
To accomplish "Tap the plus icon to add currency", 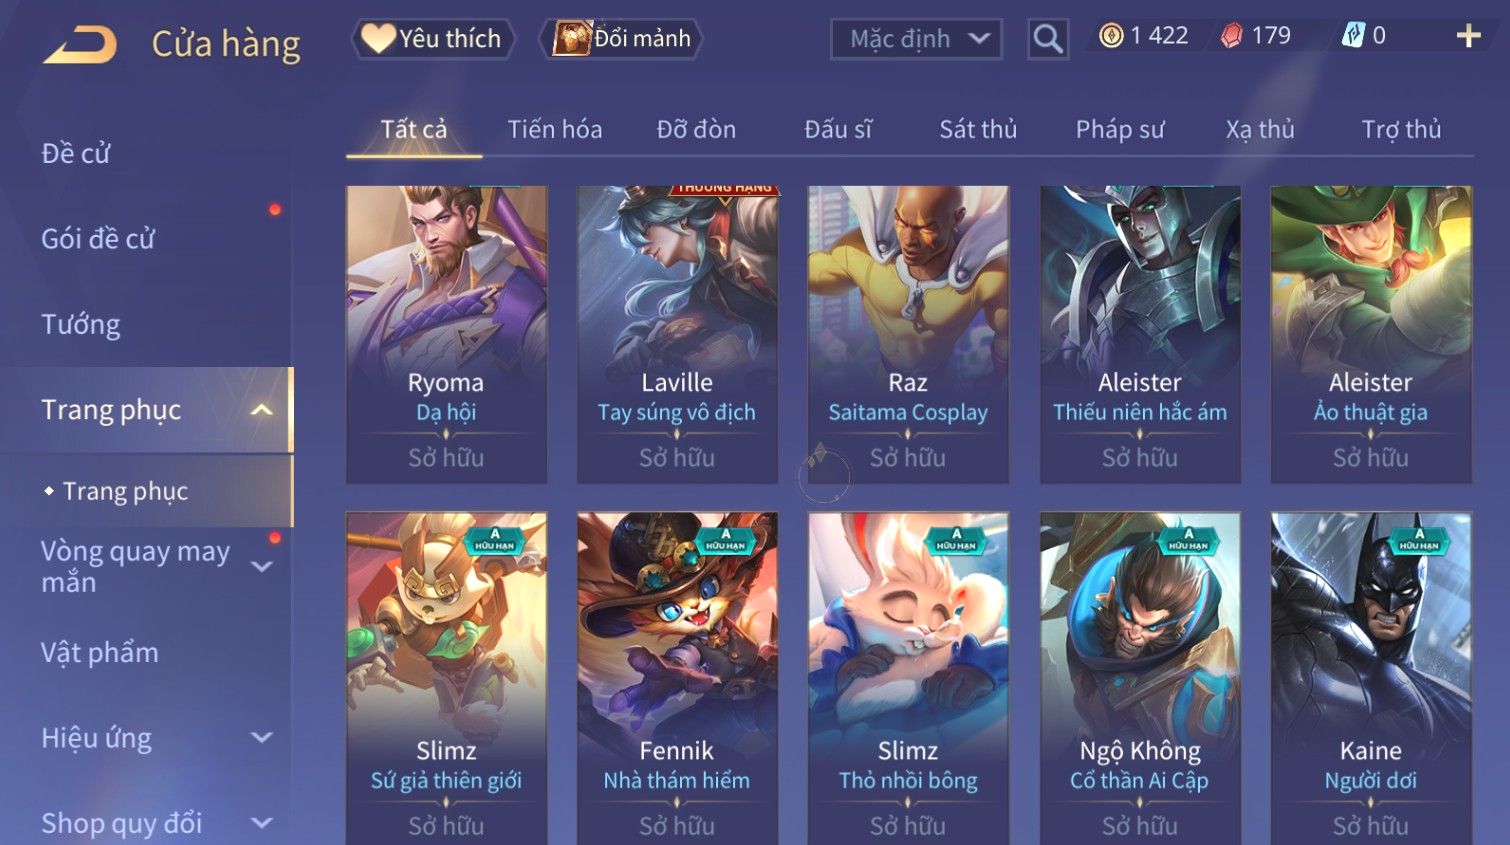I will pos(1468,36).
